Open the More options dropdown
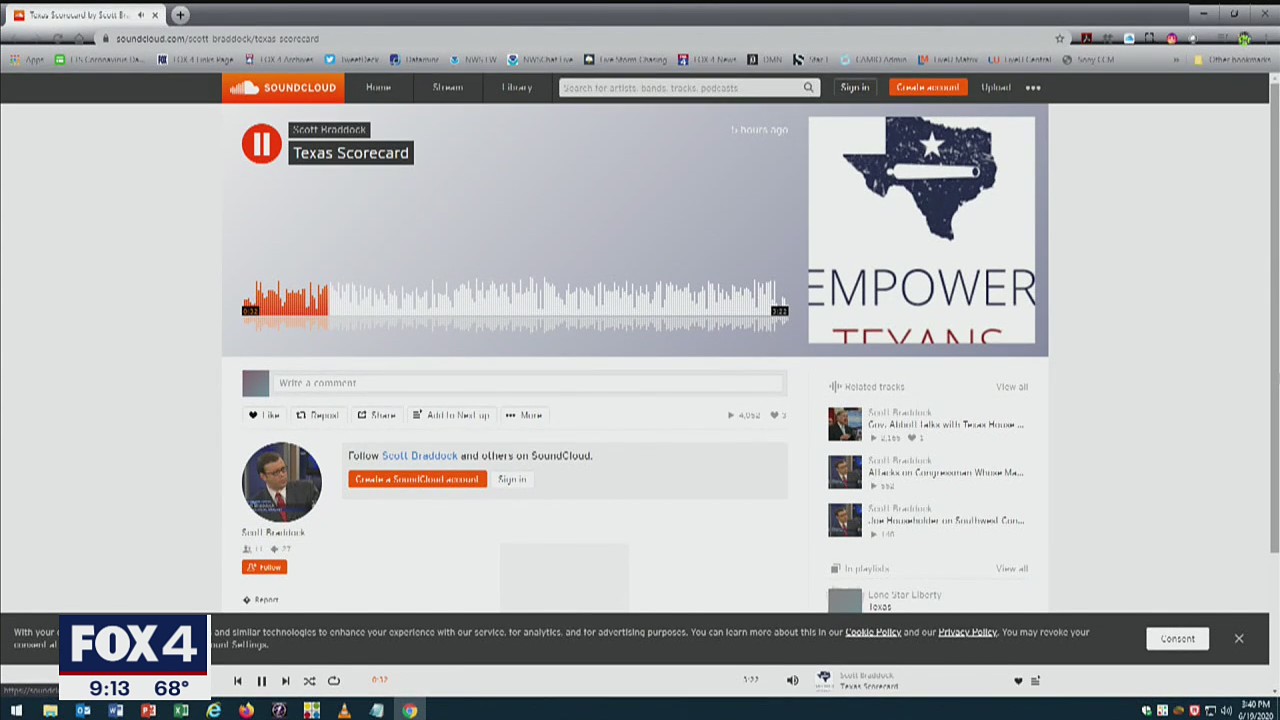Screen dimensions: 1280x720 tap(524, 415)
